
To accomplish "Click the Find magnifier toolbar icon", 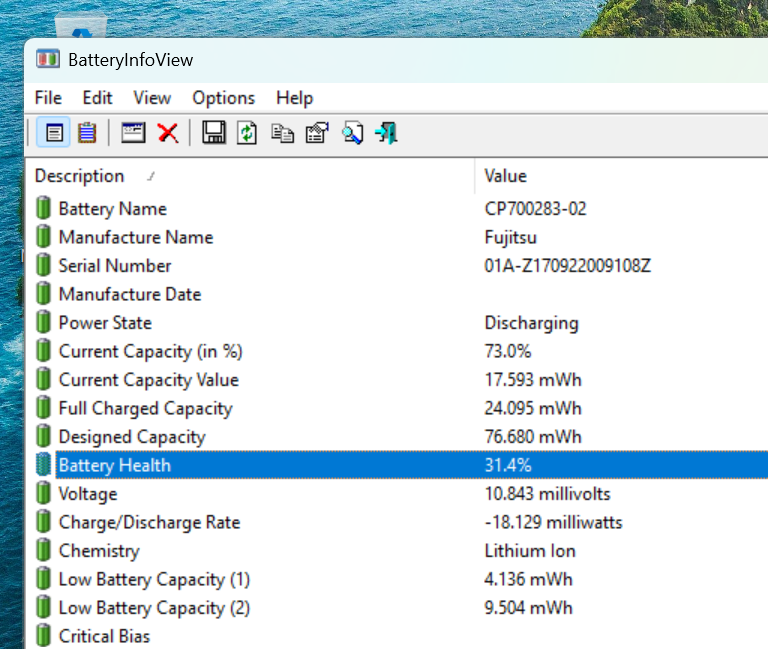I will (x=353, y=133).
